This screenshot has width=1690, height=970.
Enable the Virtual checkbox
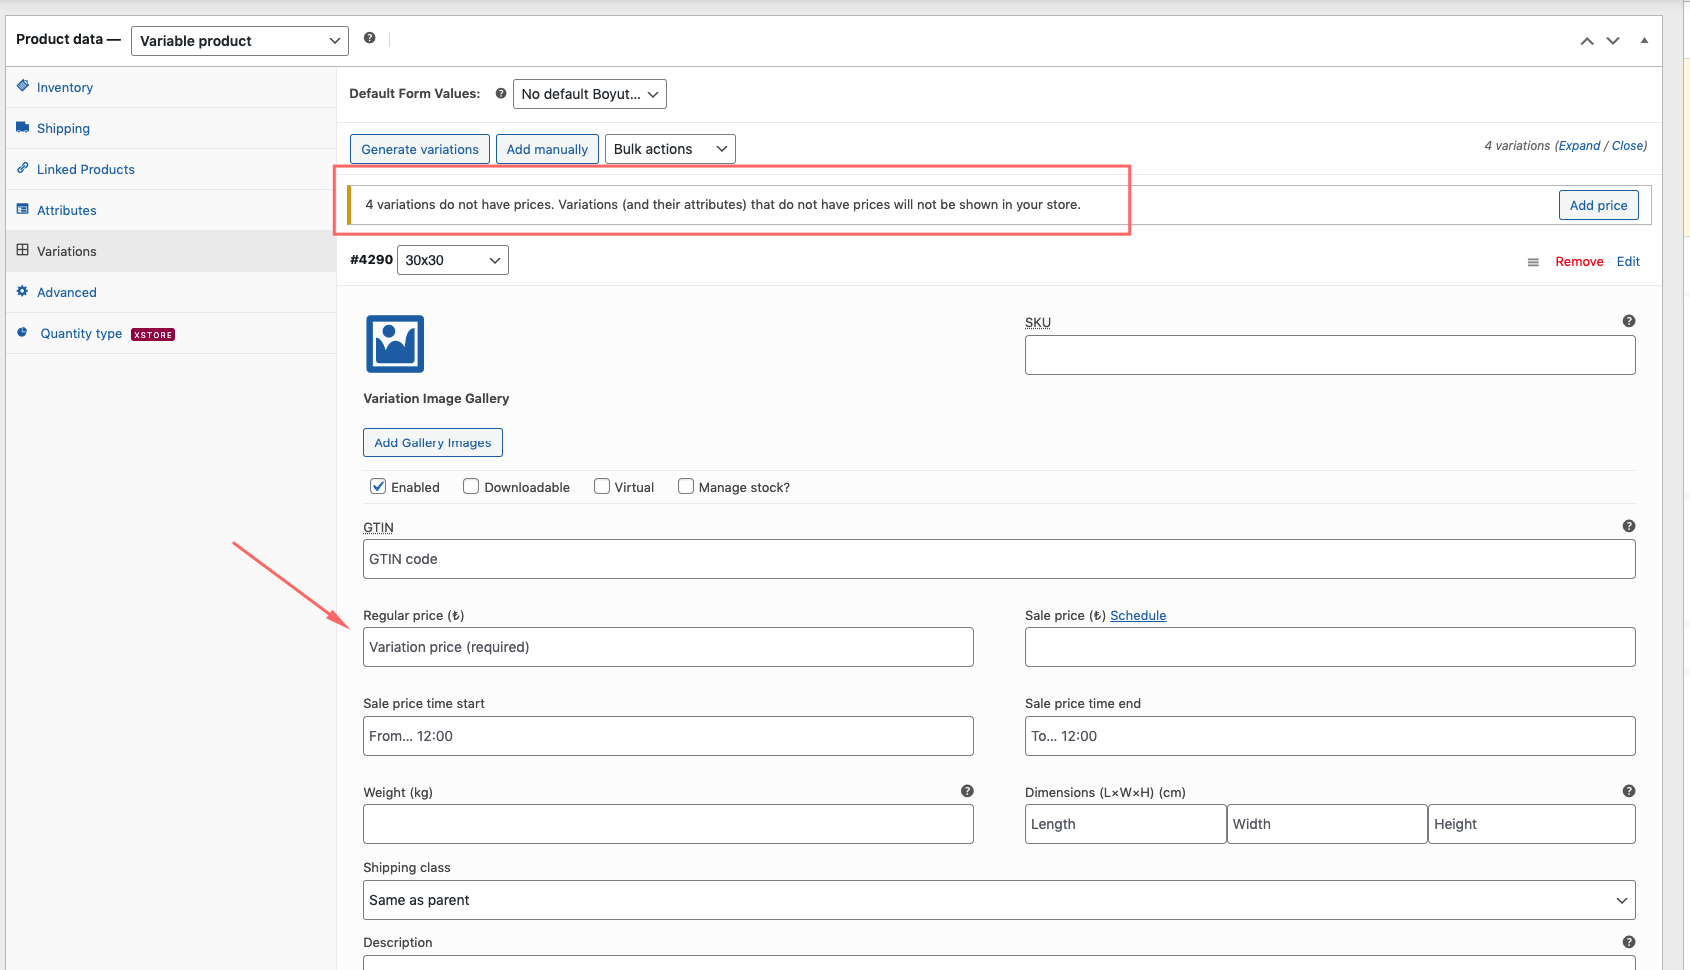click(602, 486)
